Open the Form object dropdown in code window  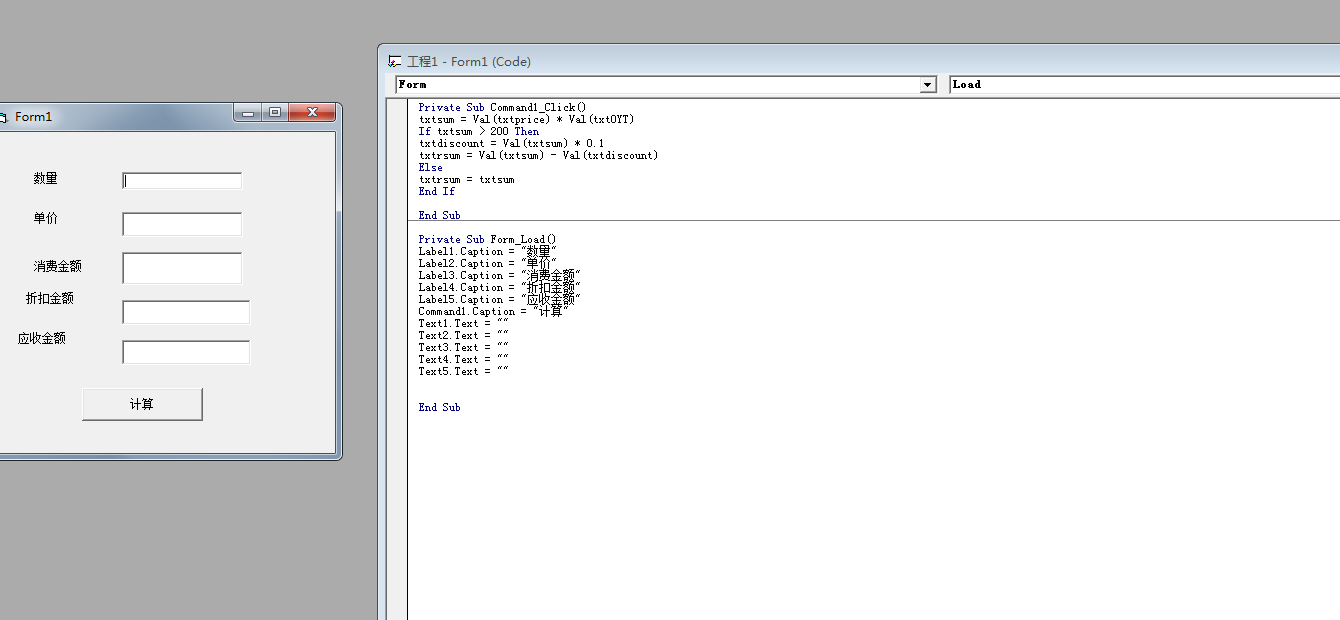[928, 85]
